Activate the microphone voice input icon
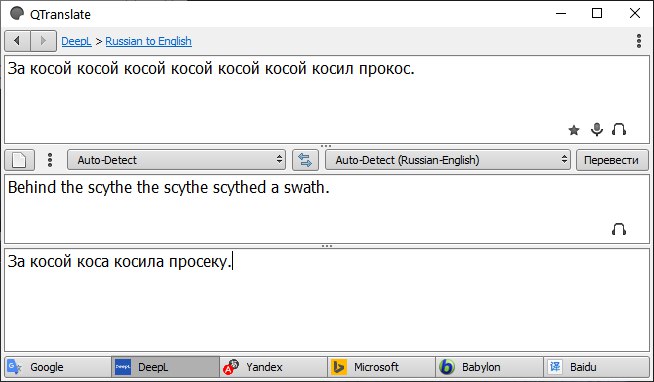This screenshot has width=654, height=382. [x=597, y=130]
